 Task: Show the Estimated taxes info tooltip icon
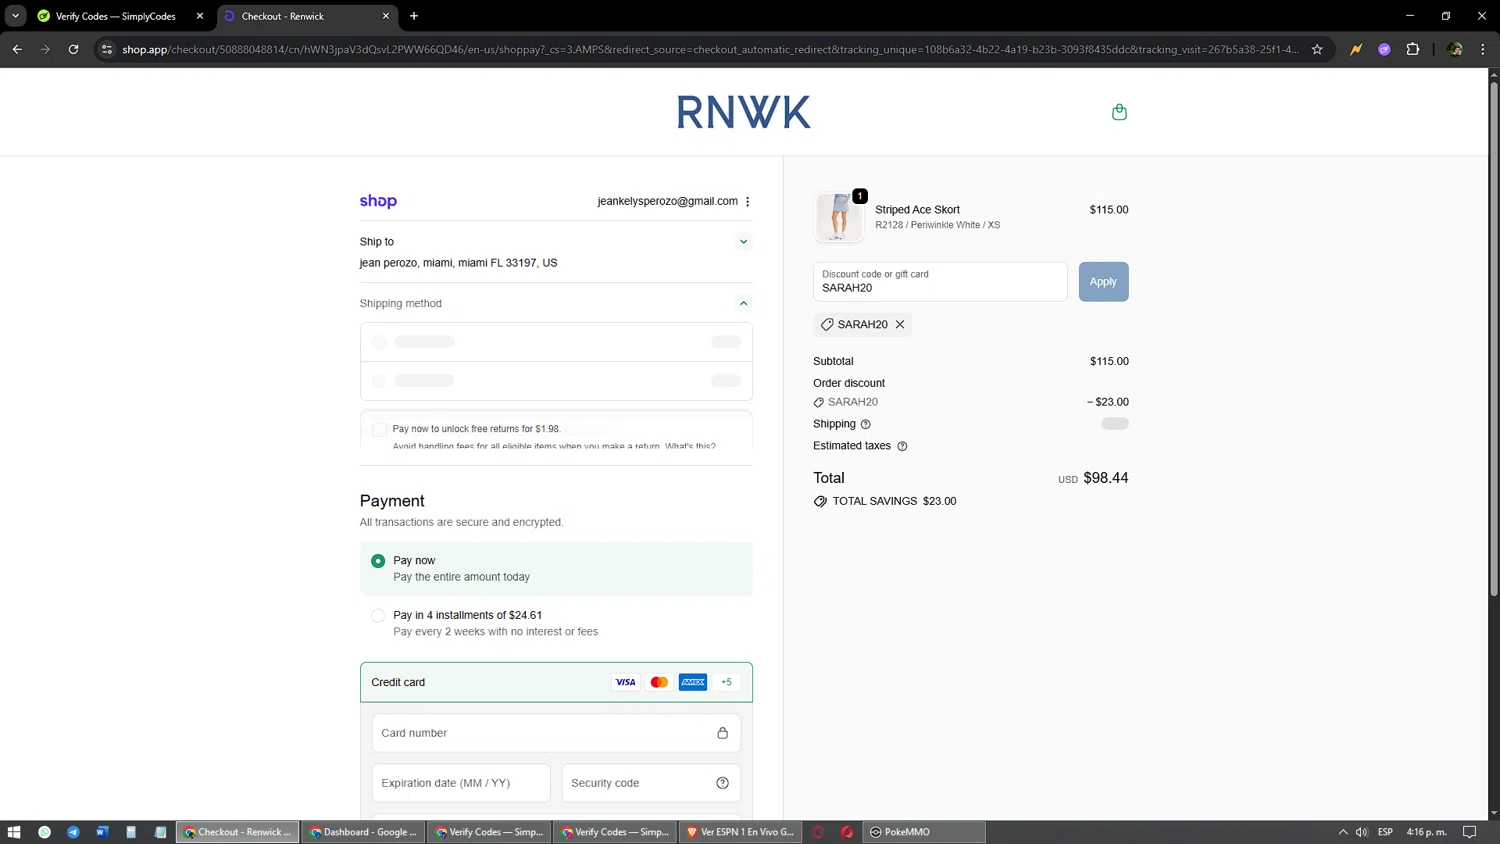[x=902, y=446]
